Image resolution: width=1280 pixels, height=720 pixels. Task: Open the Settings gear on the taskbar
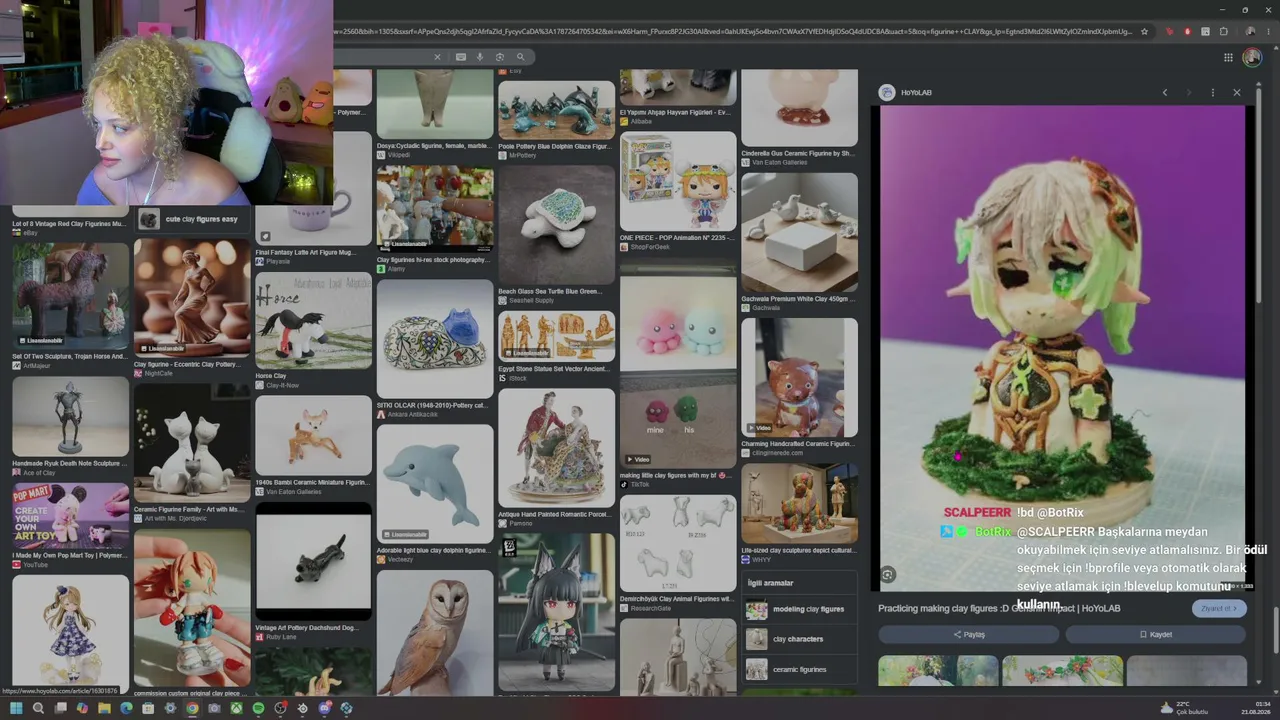click(170, 708)
